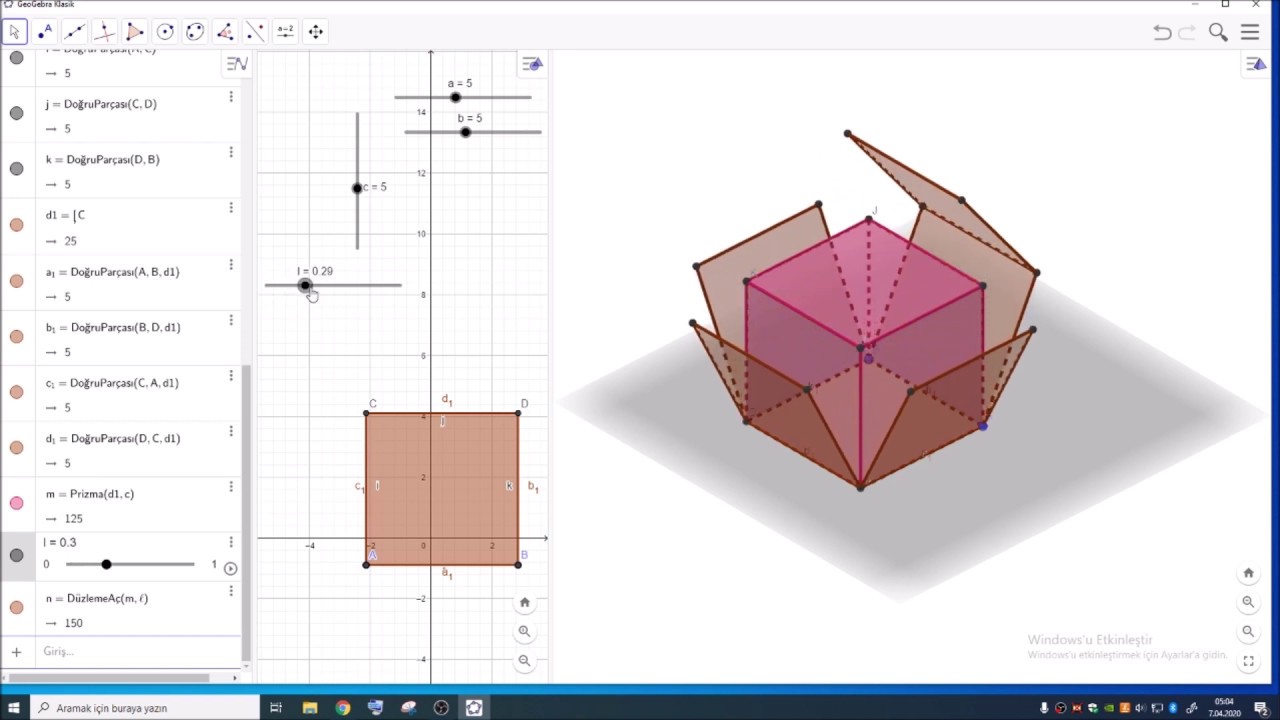Select the Move arrow tool
This screenshot has width=1280, height=720.
[x=14, y=32]
